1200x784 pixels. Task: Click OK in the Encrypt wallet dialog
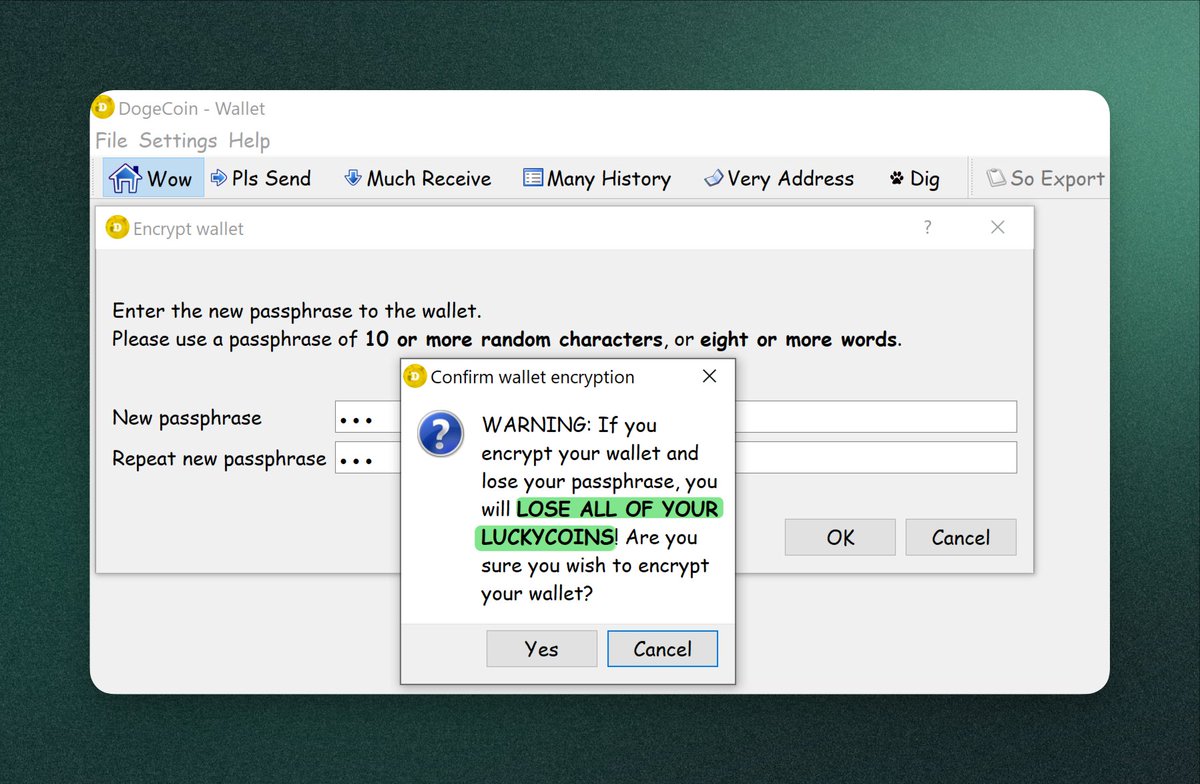coord(840,537)
